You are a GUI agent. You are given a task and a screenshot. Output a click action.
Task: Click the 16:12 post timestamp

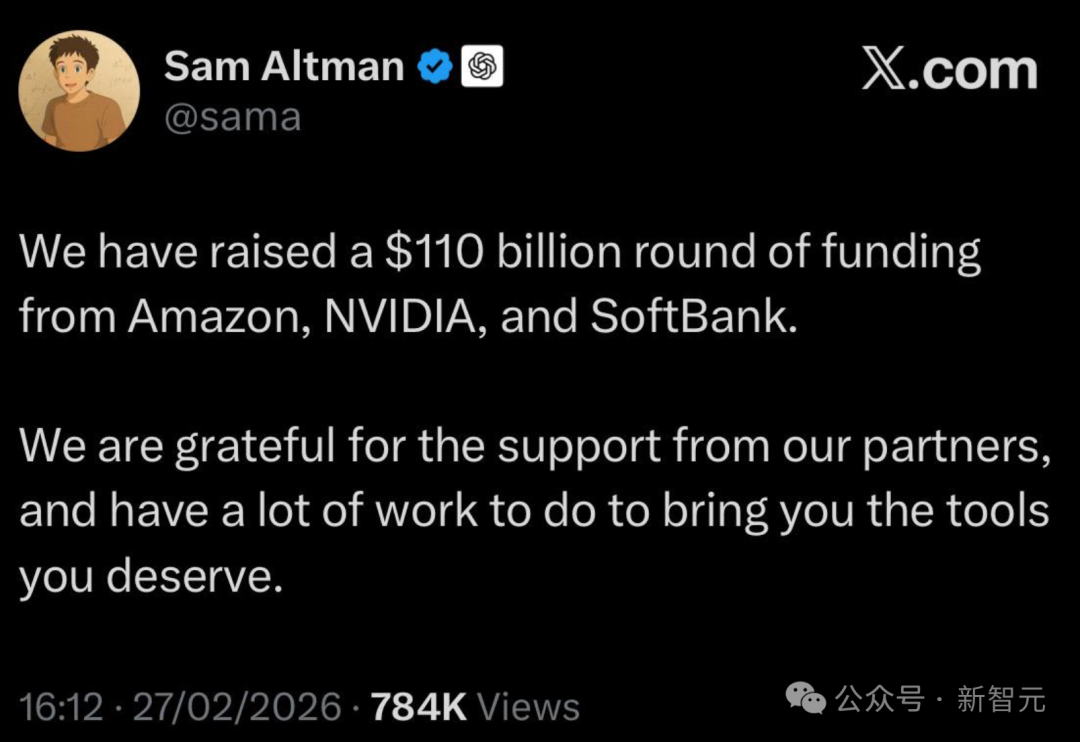pos(61,707)
